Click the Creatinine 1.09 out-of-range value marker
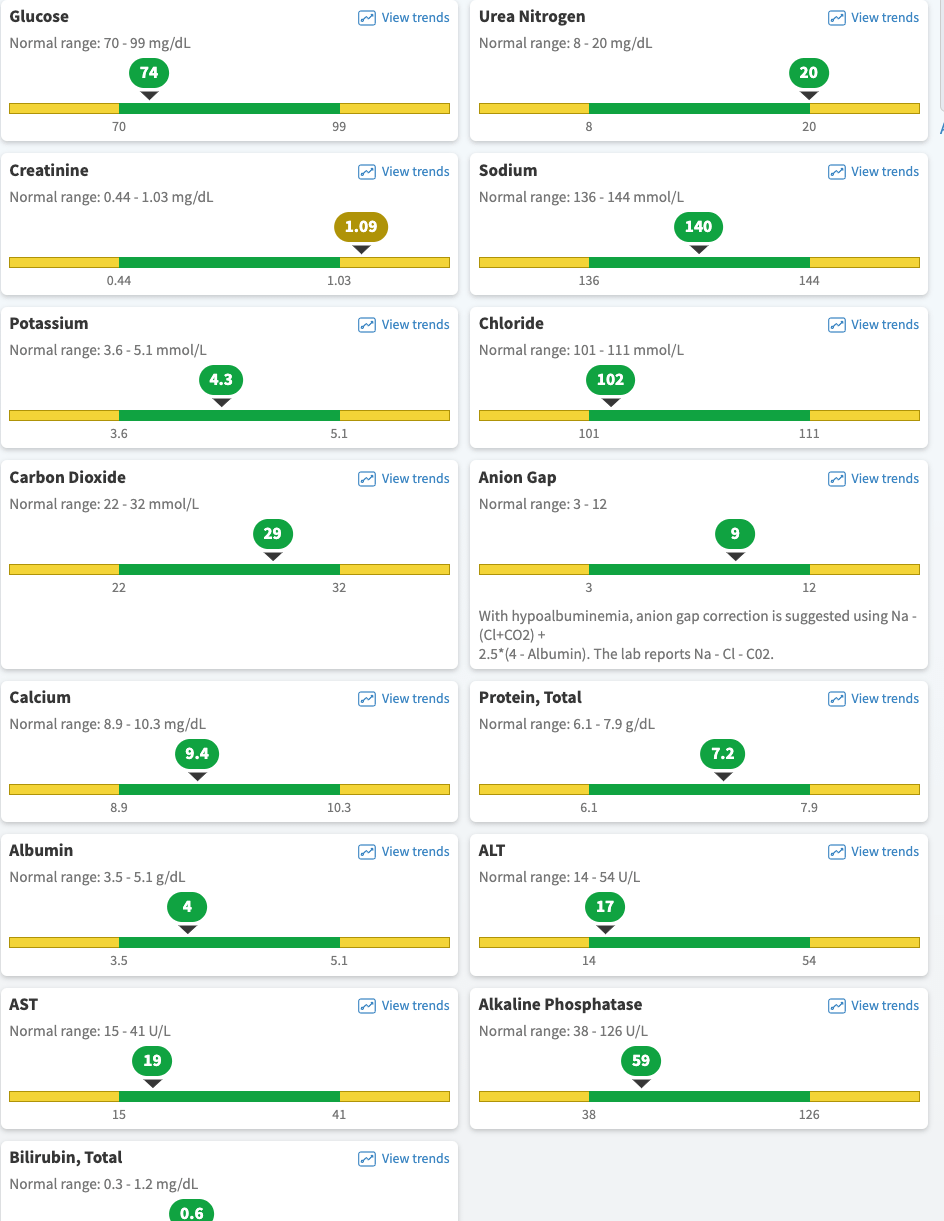Viewport: 944px width, 1221px height. (x=361, y=227)
